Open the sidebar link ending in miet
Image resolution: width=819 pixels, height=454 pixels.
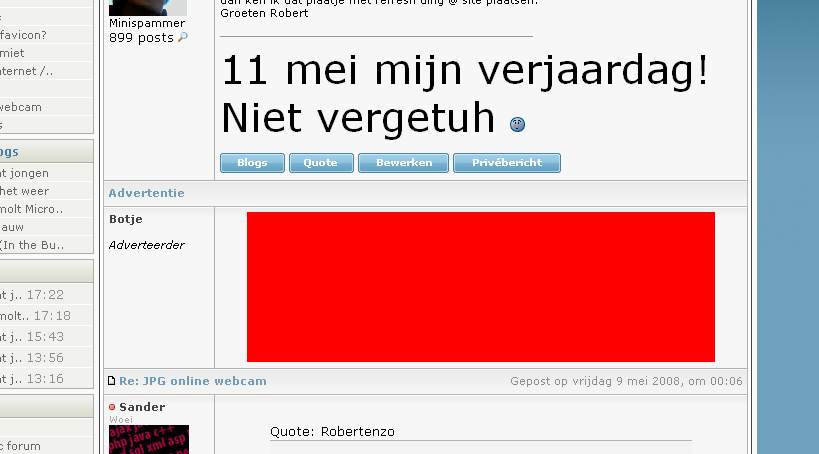(12, 53)
